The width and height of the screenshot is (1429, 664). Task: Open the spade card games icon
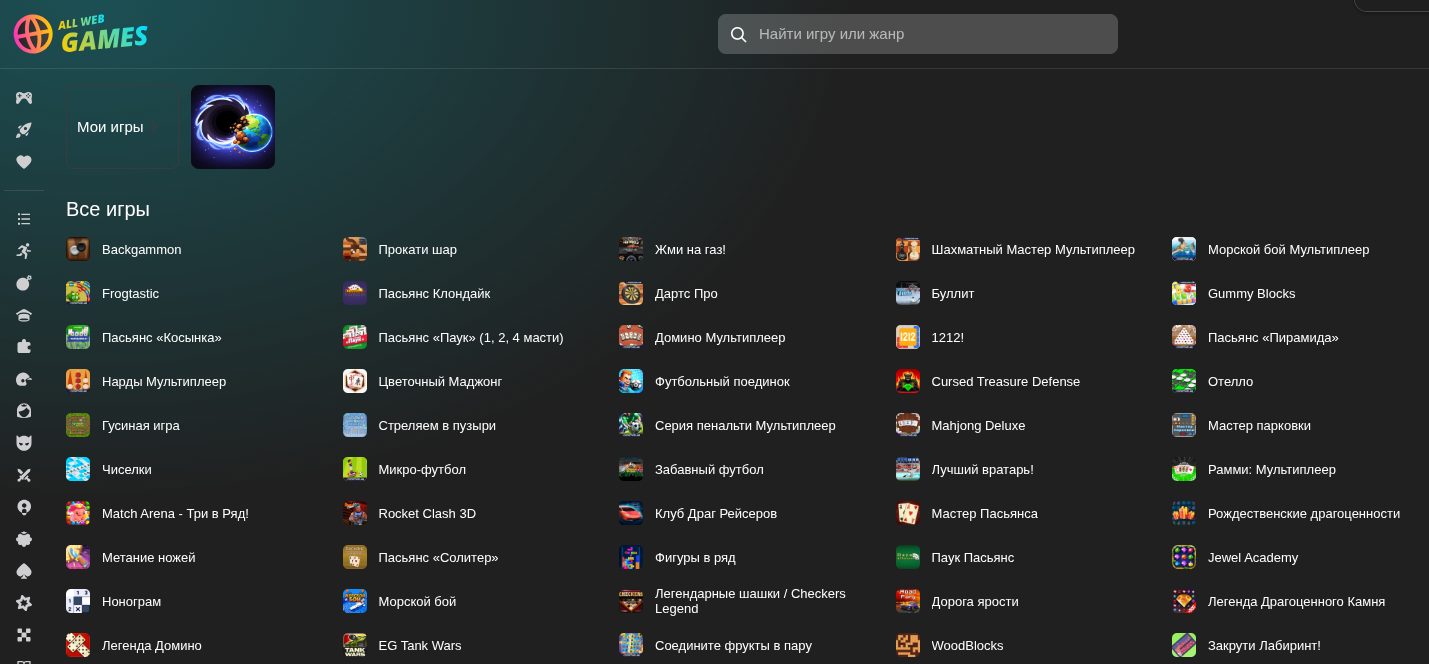24,571
